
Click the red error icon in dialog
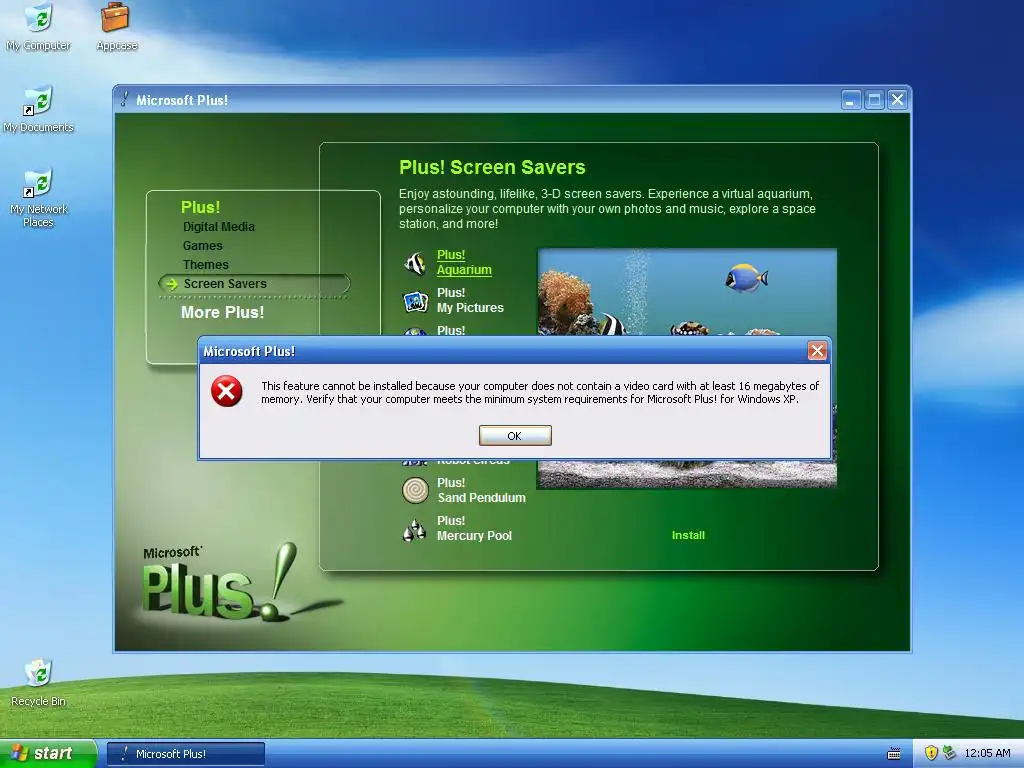[227, 391]
